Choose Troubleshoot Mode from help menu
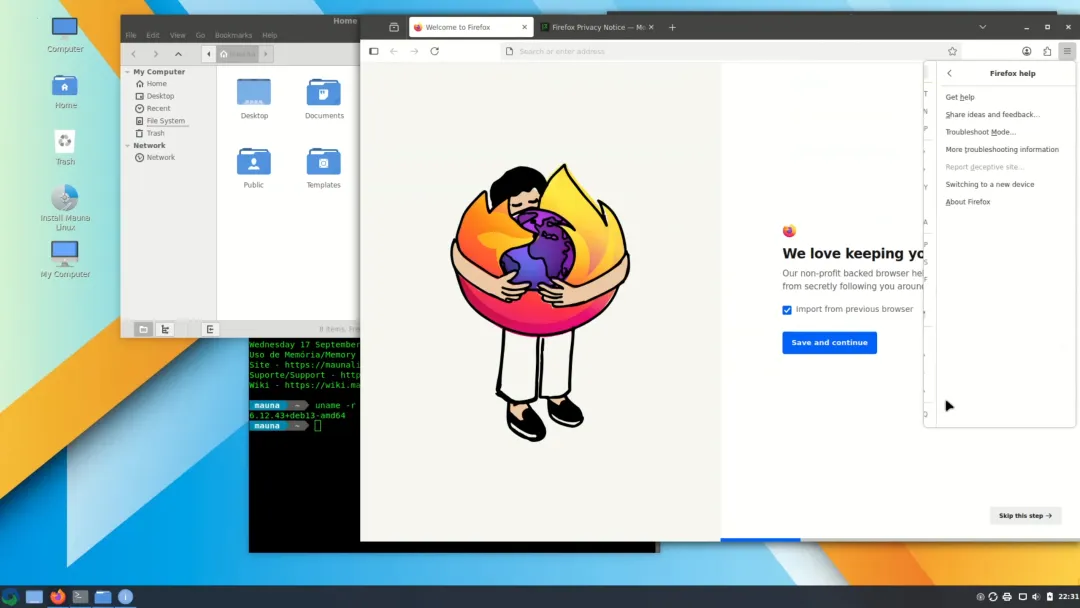 [x=980, y=132]
